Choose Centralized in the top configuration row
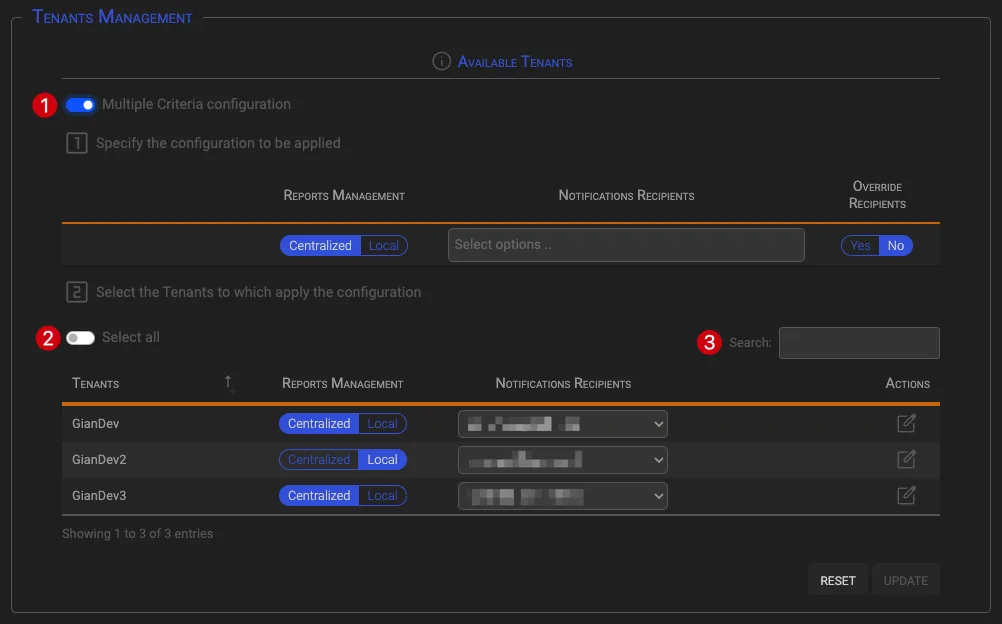This screenshot has width=1002, height=624. [x=320, y=246]
